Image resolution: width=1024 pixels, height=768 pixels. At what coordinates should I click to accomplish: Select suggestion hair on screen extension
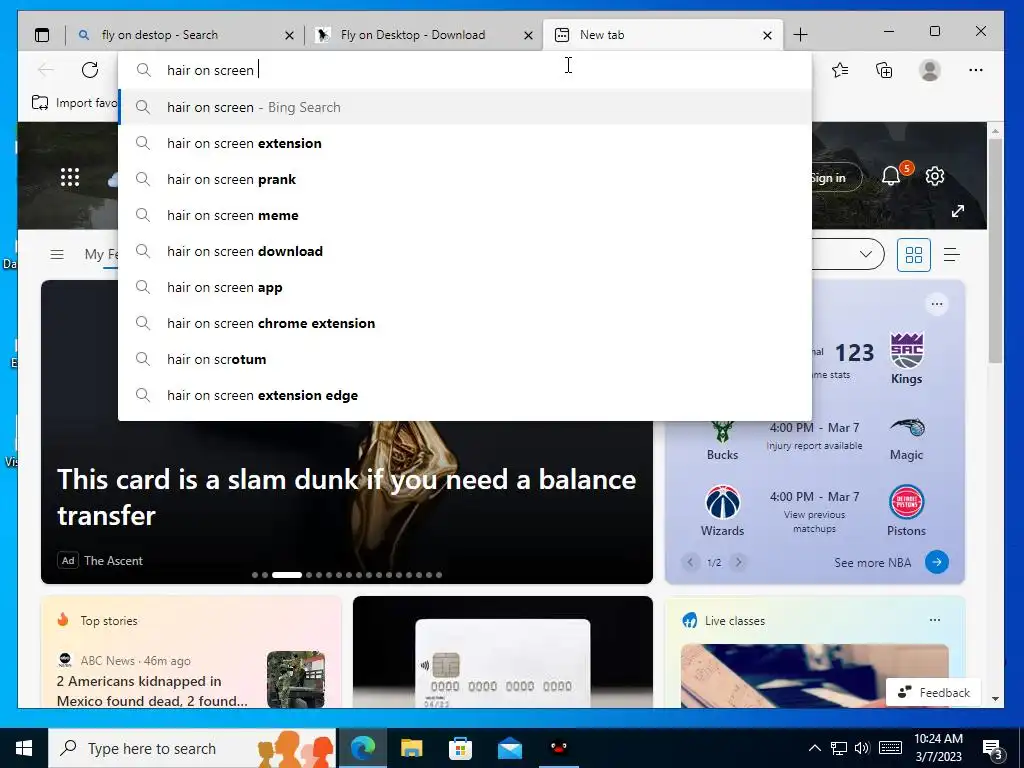465,143
